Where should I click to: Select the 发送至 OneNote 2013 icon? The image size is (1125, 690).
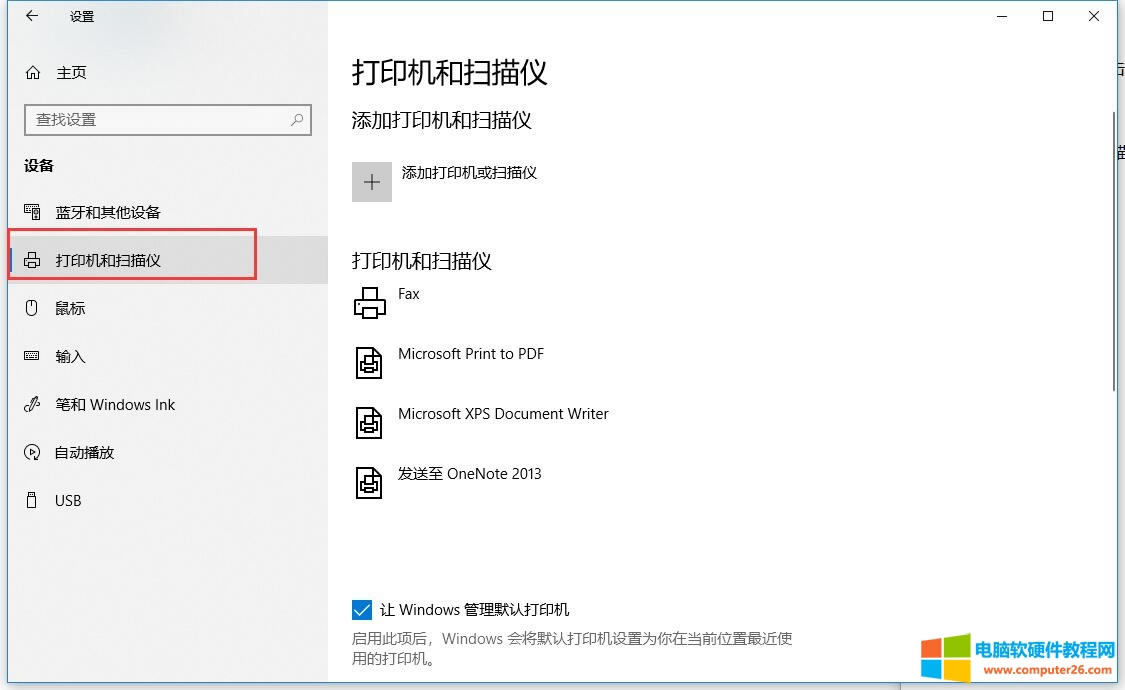click(x=369, y=482)
